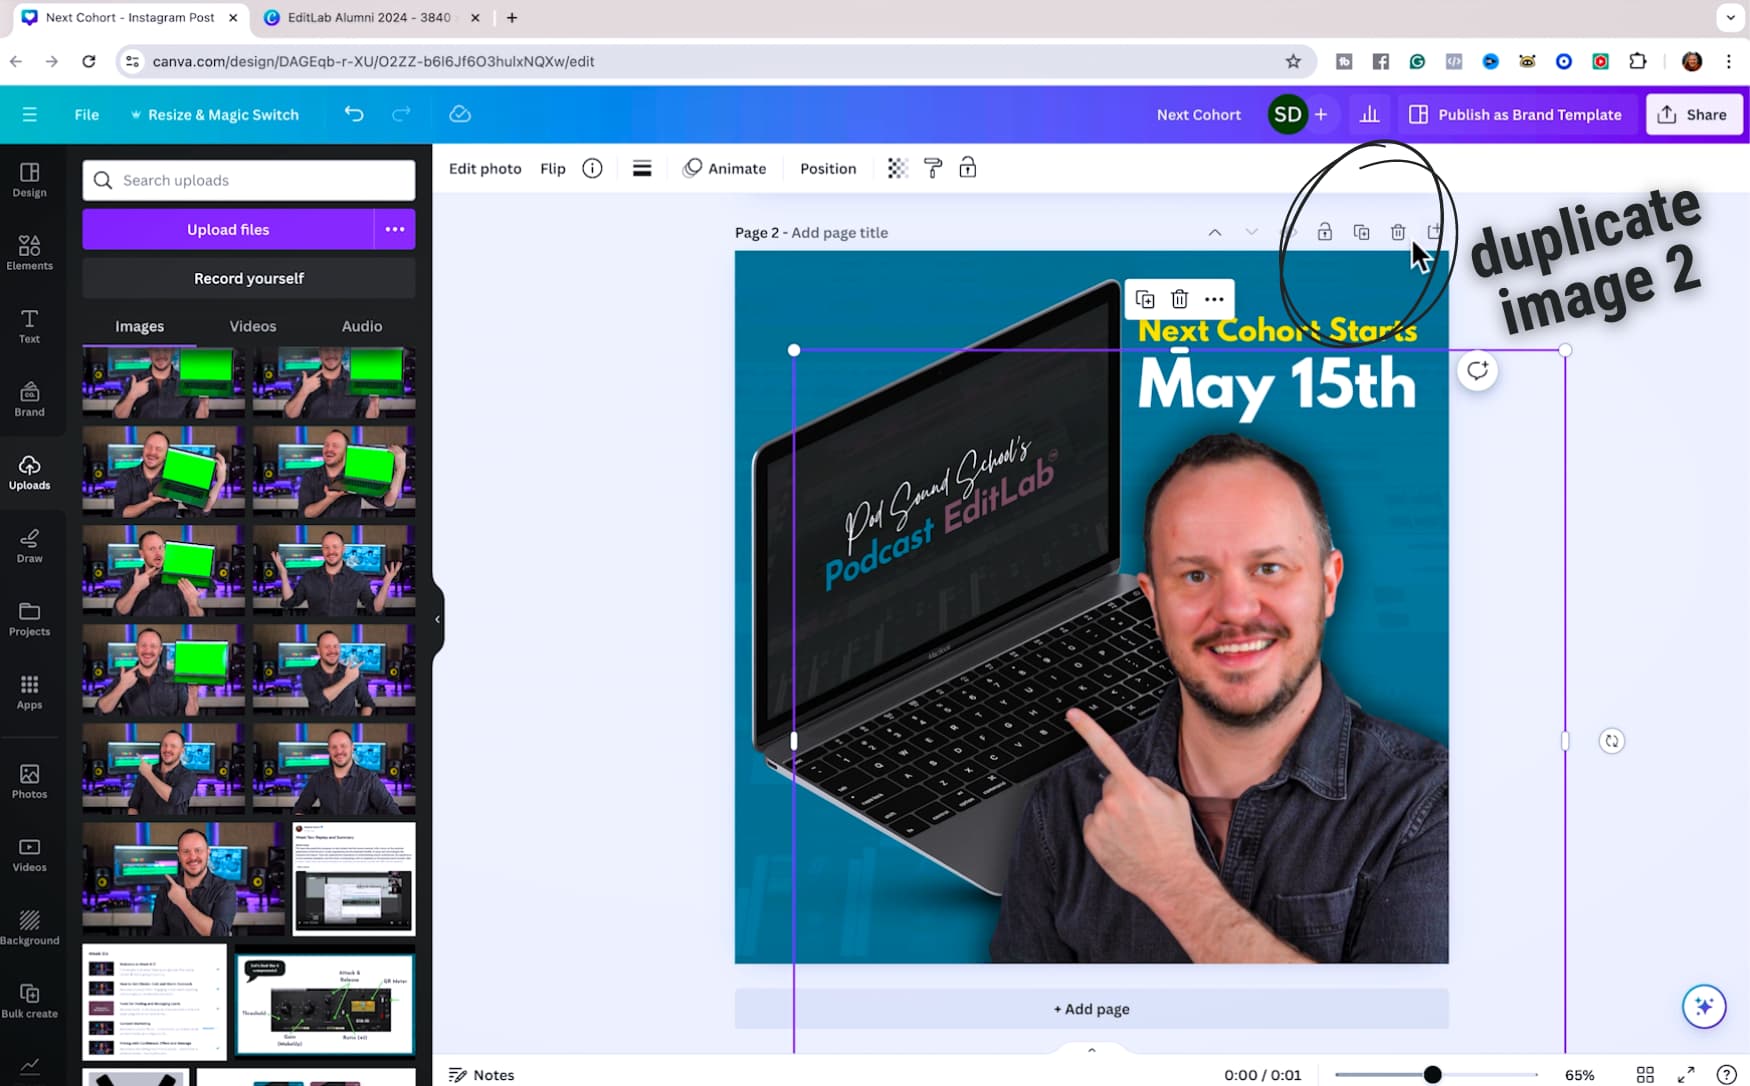Open the hamburger main menu
This screenshot has width=1750, height=1086.
click(30, 114)
